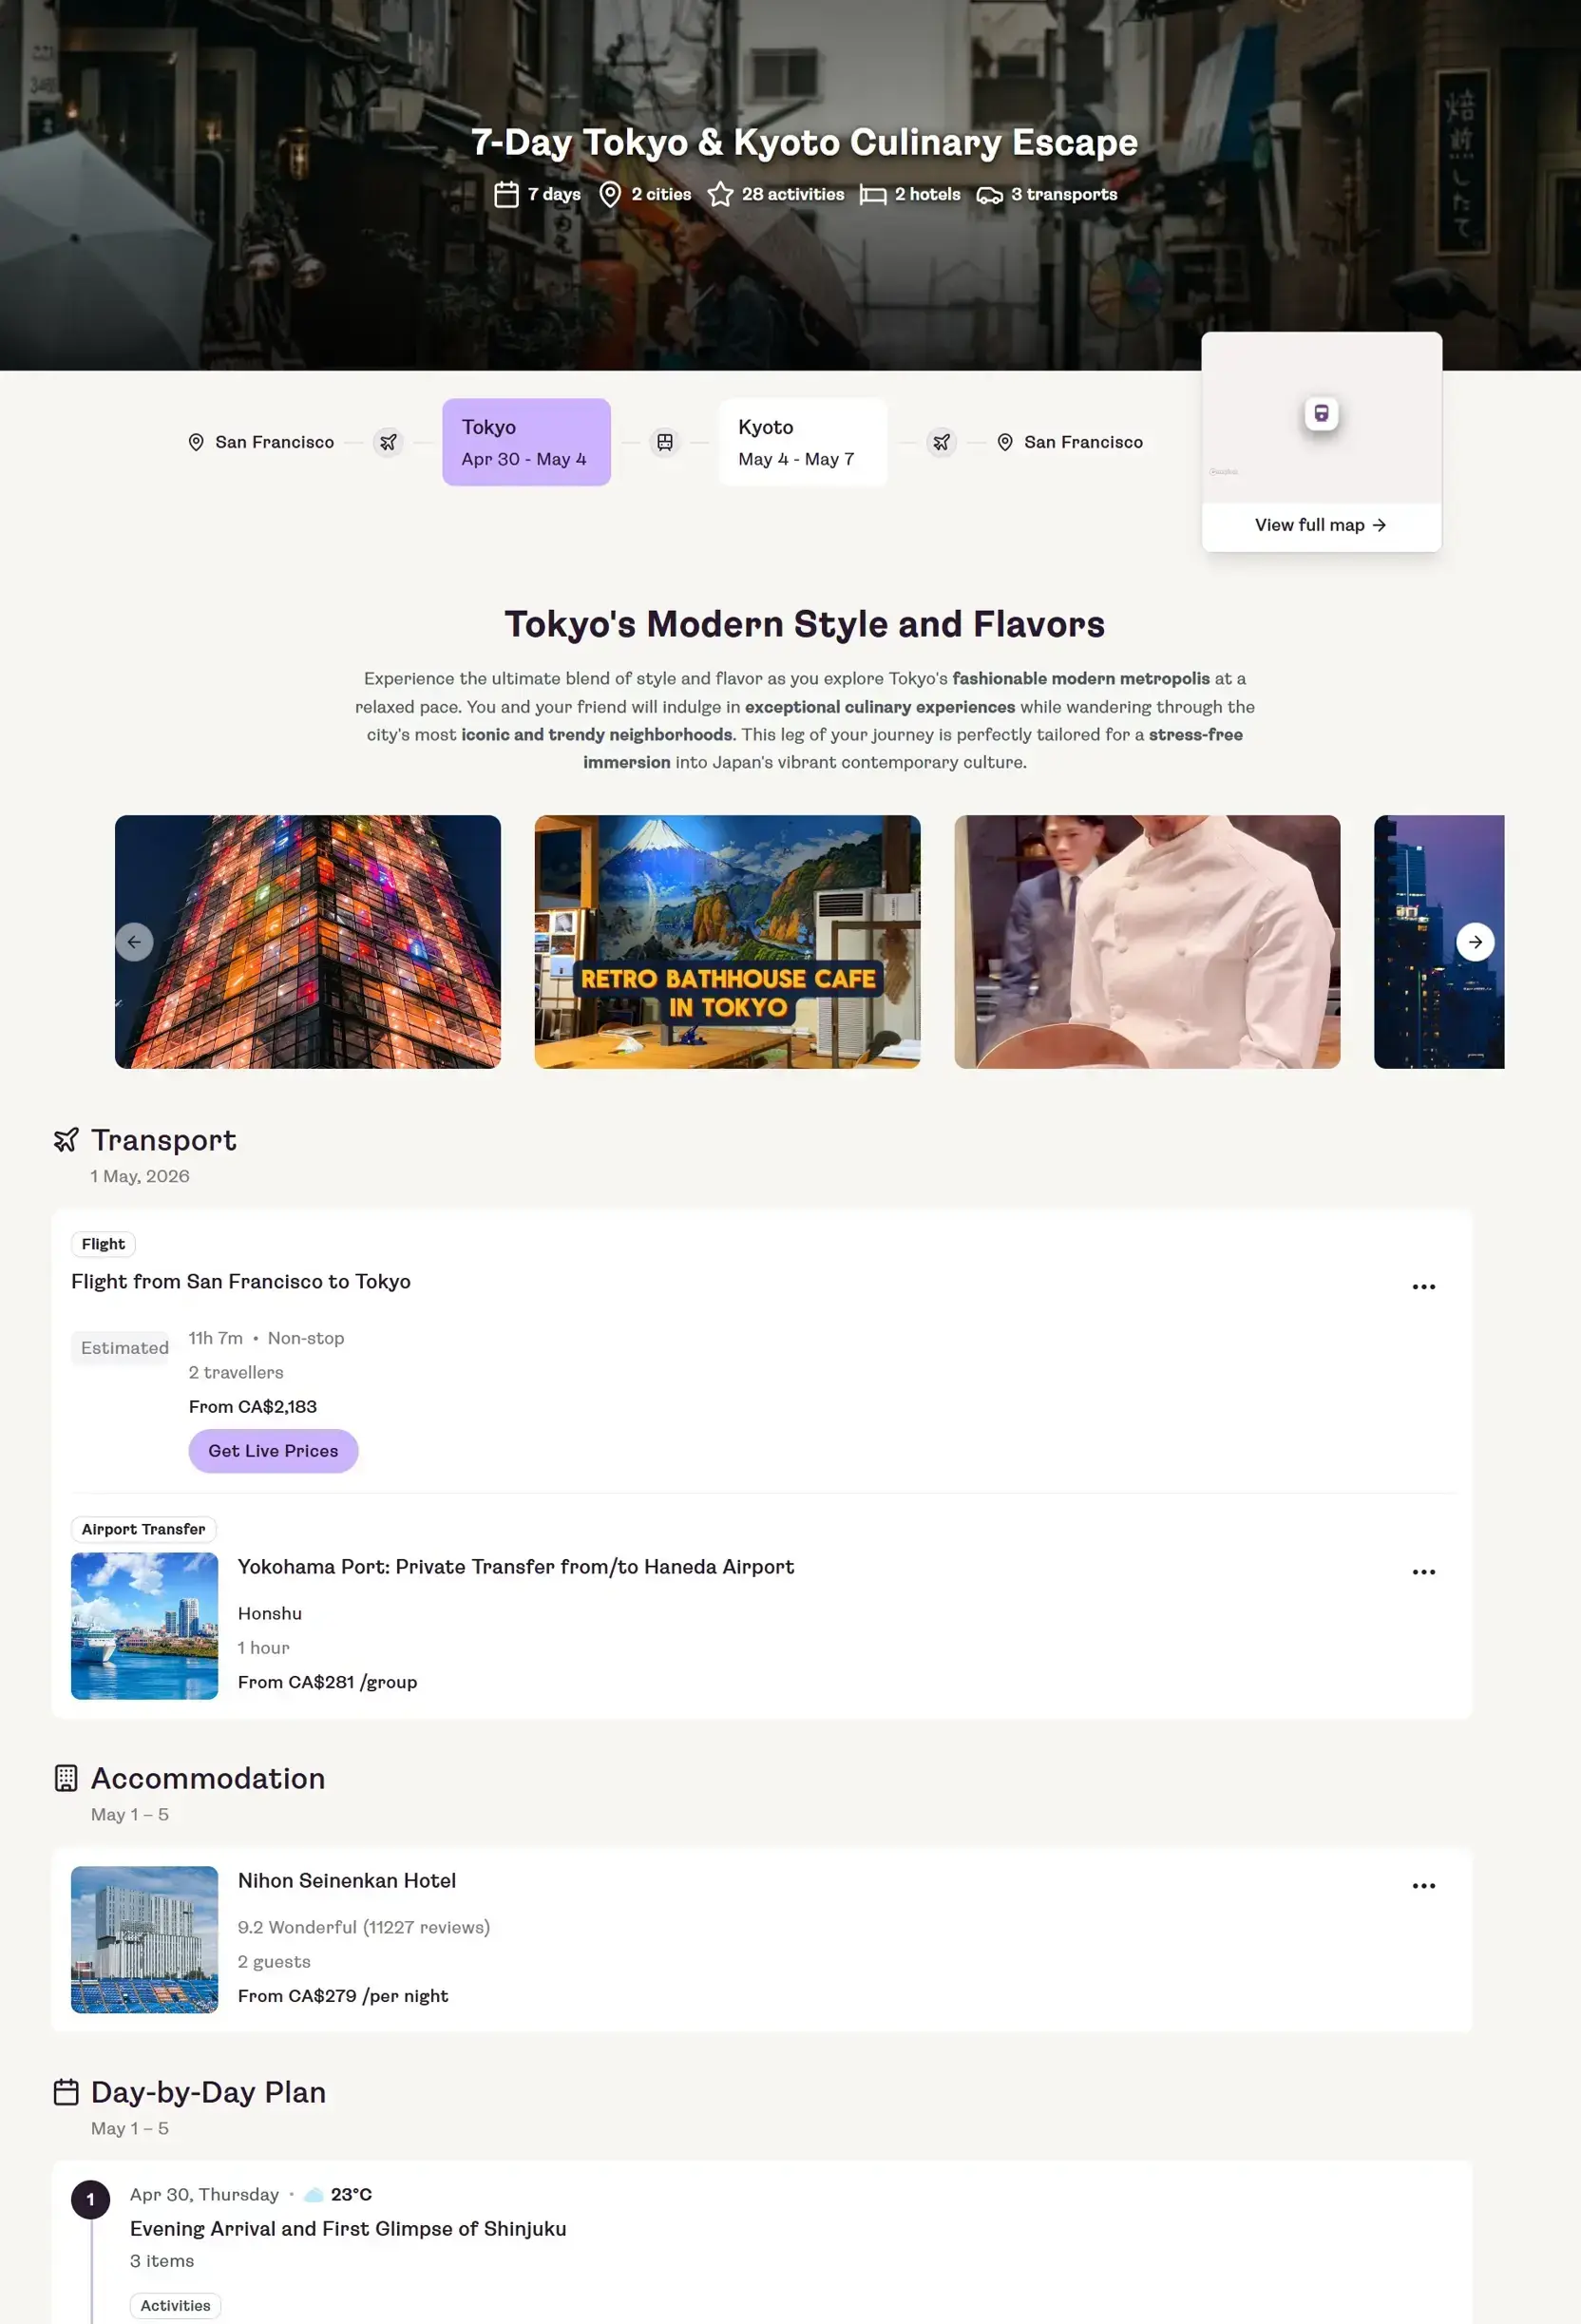This screenshot has width=1581, height=2324.
Task: Click the "28 activities" star icon
Action: point(721,194)
